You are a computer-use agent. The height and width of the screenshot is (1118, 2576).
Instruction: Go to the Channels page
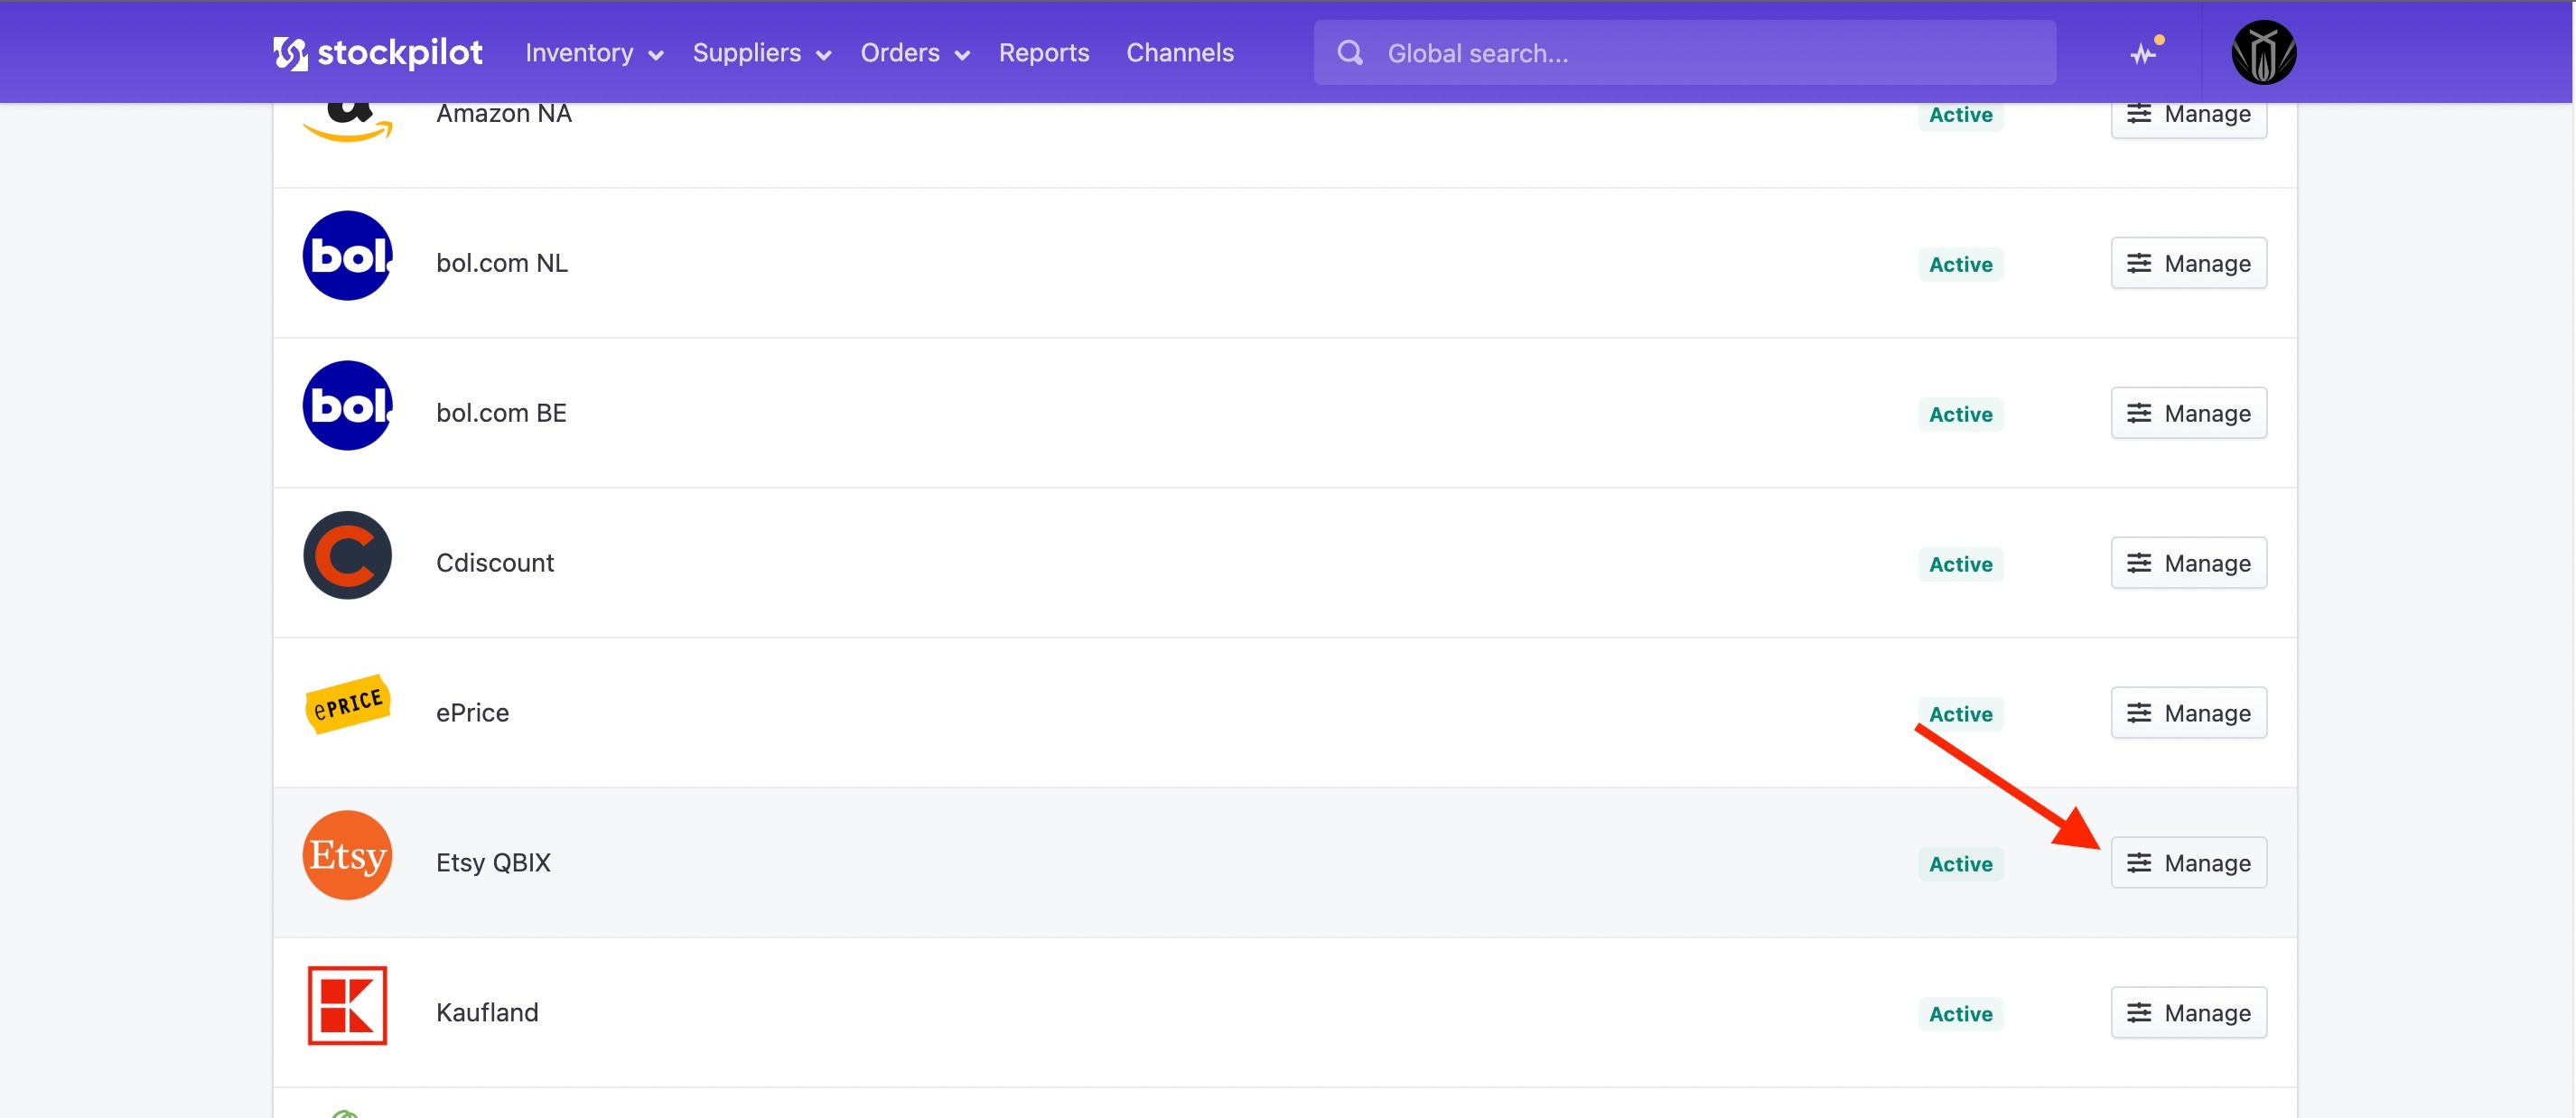click(x=1179, y=53)
